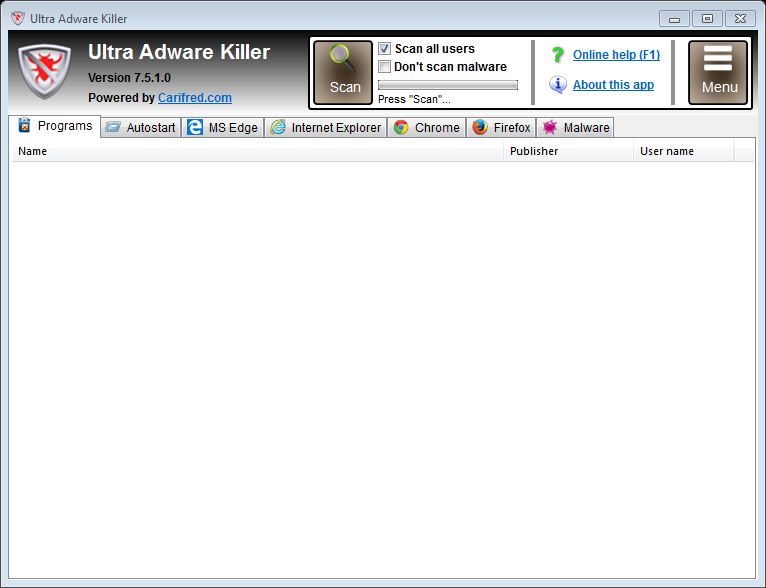Close the Ultra Adware Killer window
The height and width of the screenshot is (588, 766).
click(740, 19)
